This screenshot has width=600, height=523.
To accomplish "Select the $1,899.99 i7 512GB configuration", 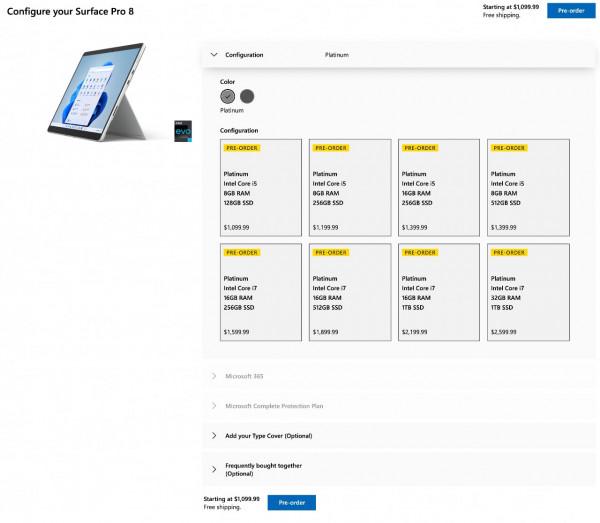I will coord(349,292).
